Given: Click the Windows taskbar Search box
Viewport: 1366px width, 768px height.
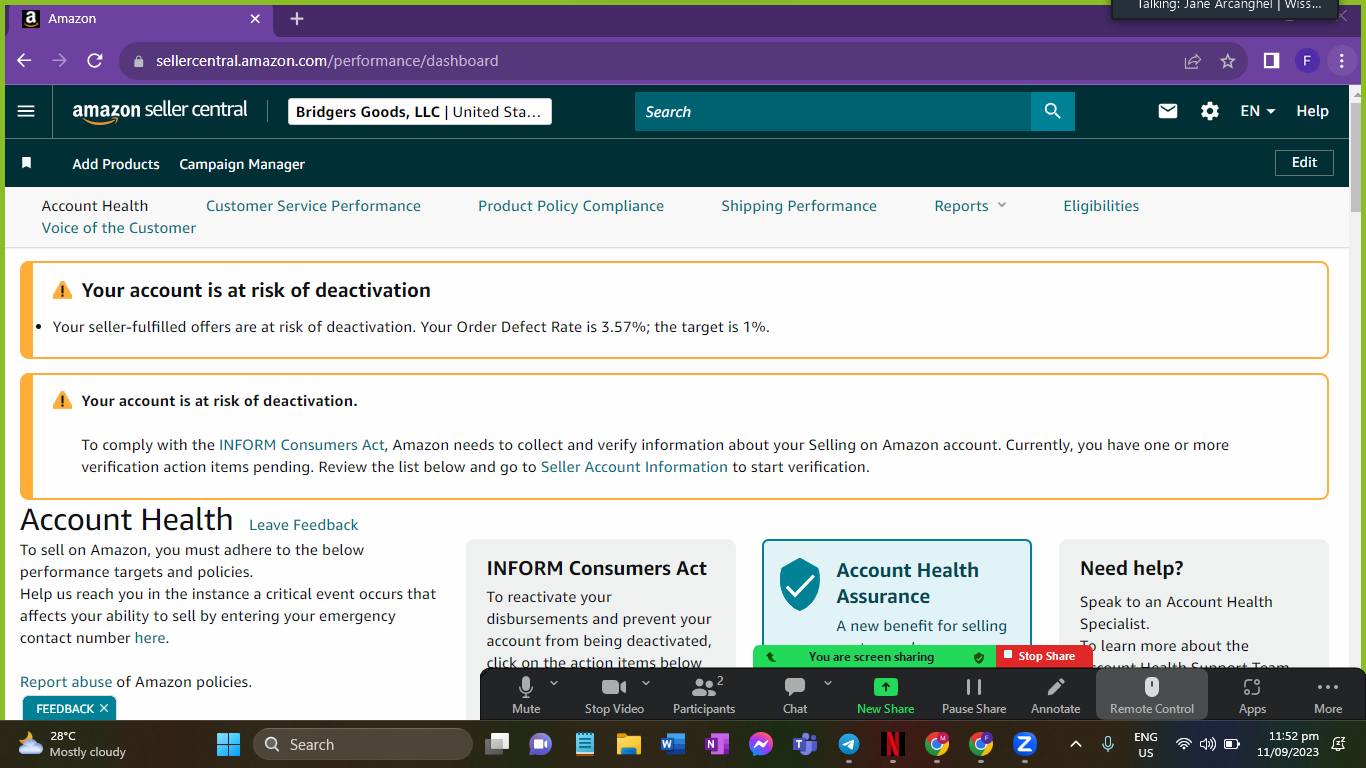Looking at the screenshot, I should click(x=363, y=744).
